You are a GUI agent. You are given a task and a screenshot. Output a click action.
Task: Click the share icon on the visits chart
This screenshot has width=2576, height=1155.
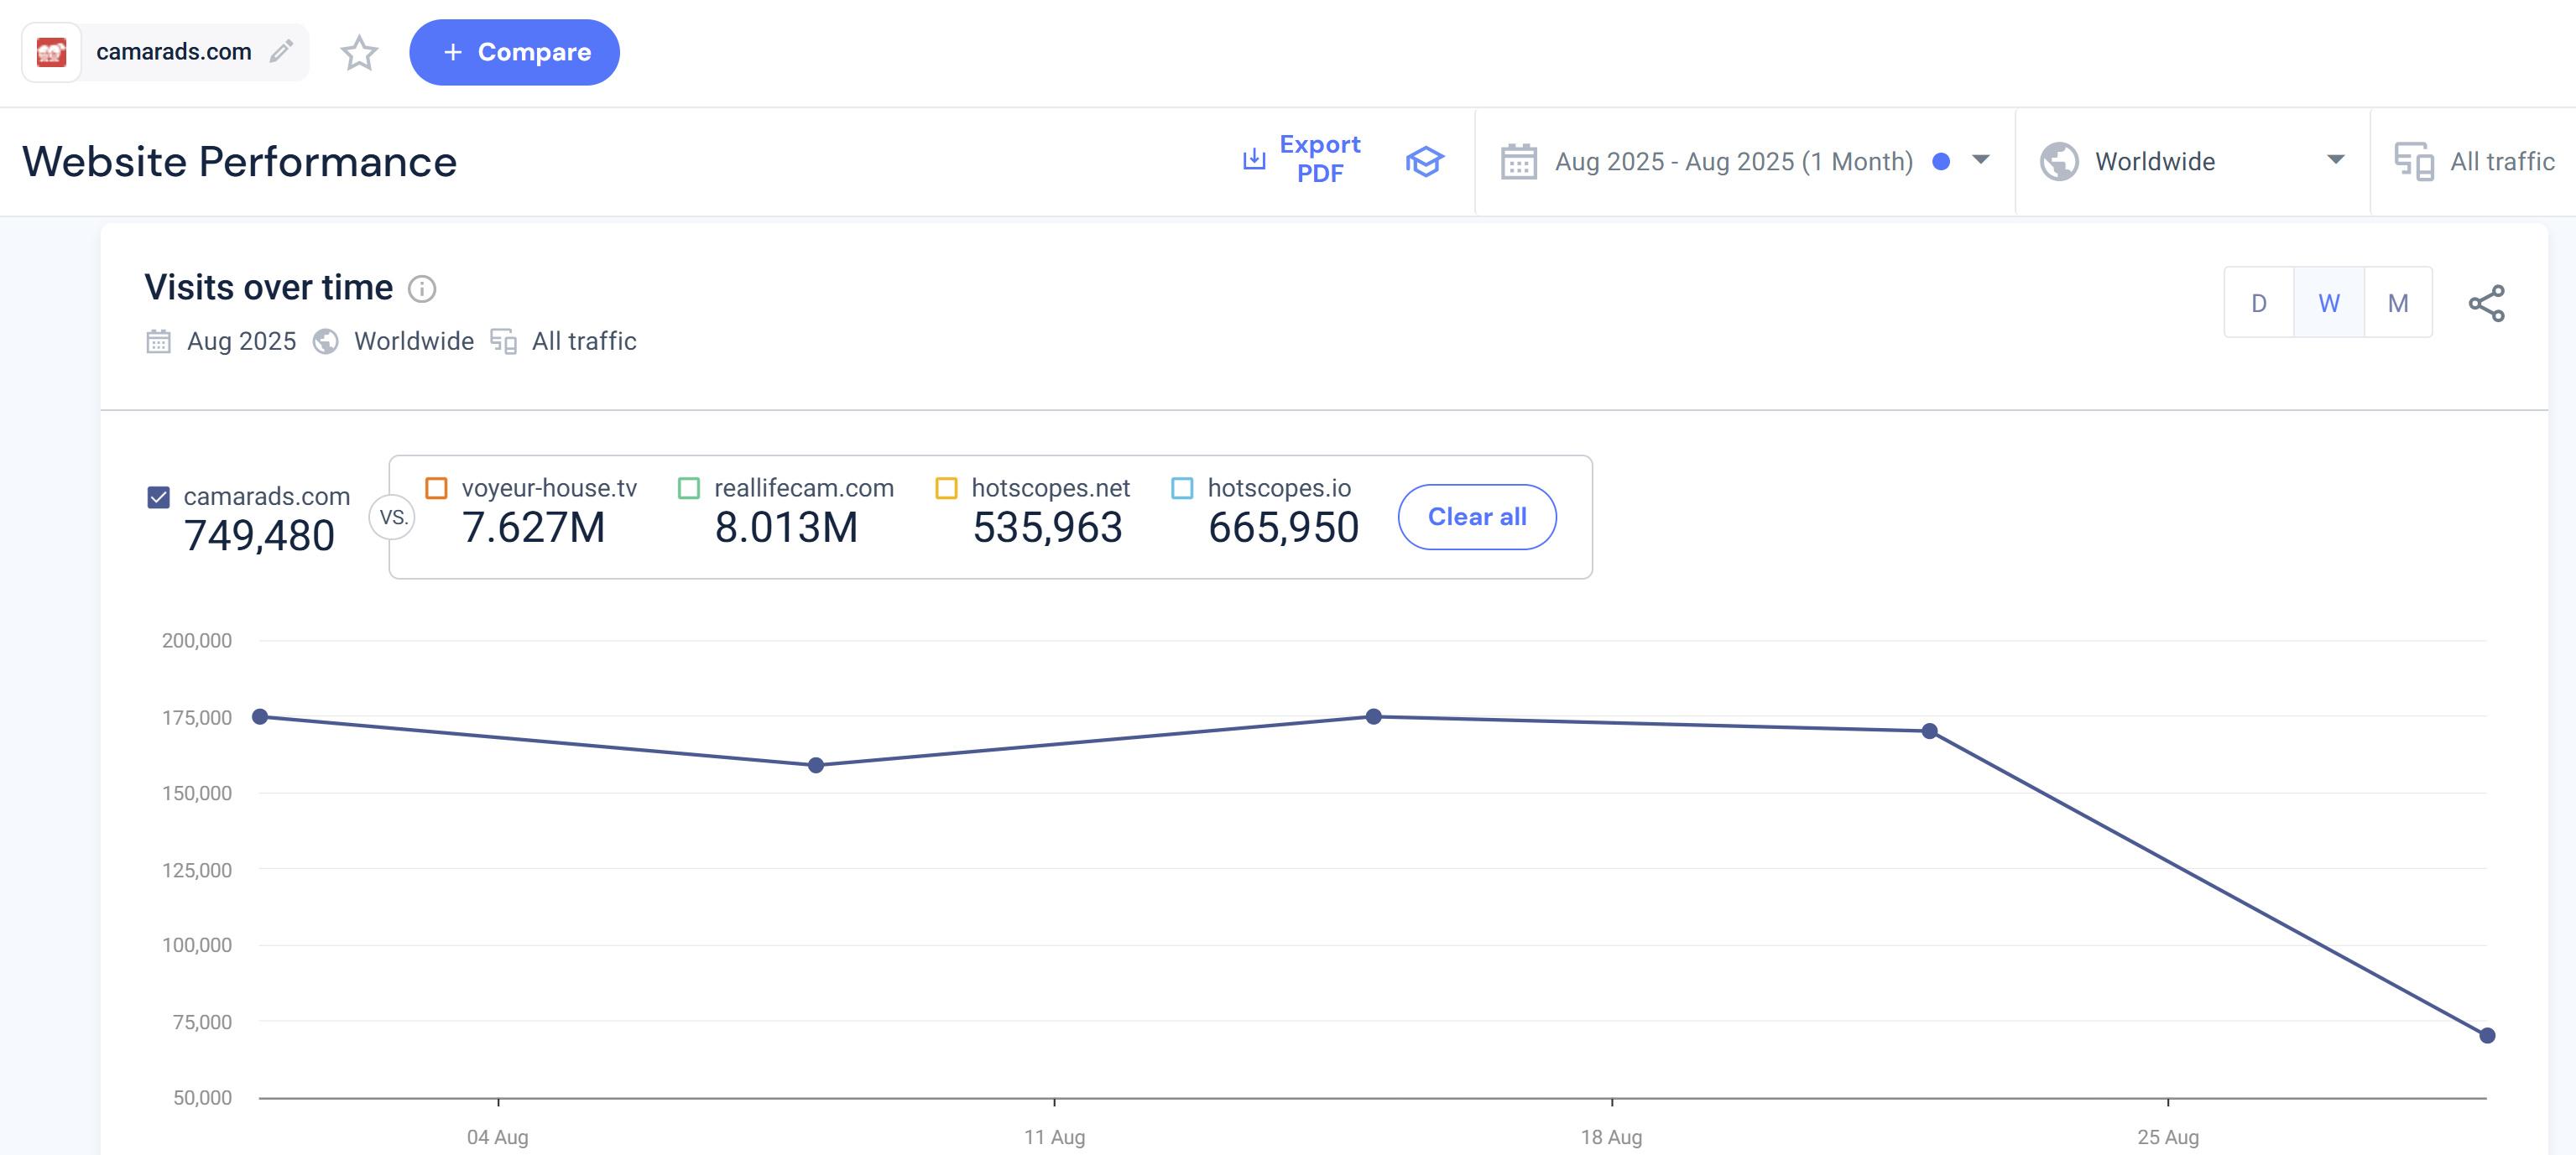tap(2486, 303)
